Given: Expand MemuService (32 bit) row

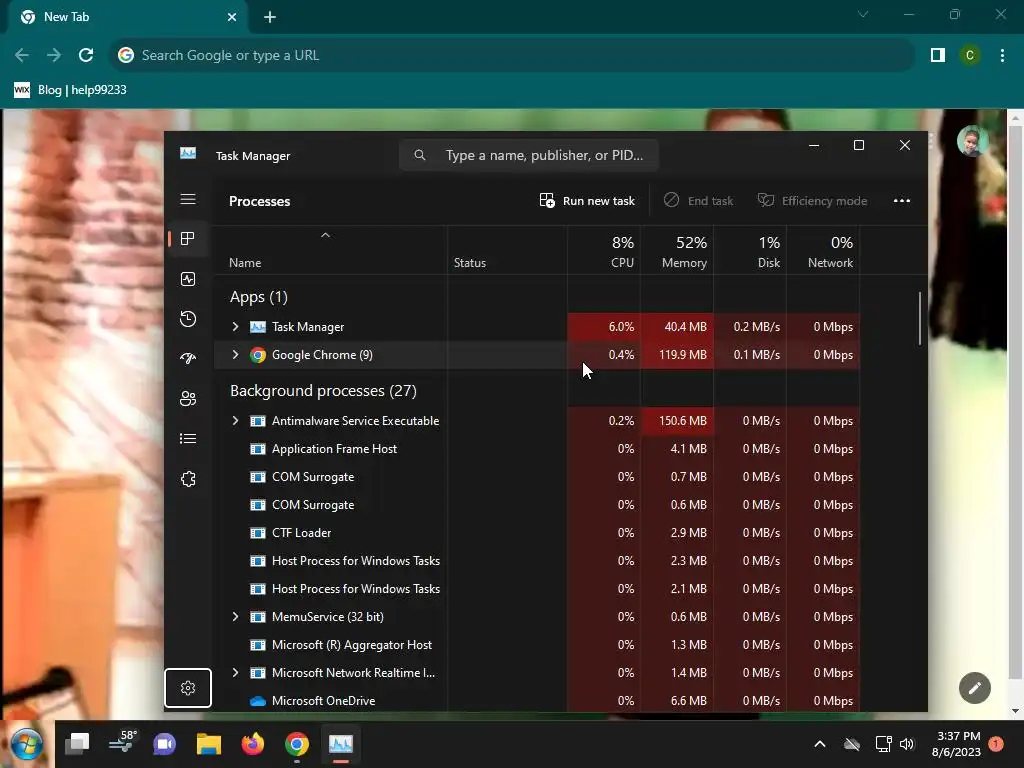Looking at the screenshot, I should (235, 616).
